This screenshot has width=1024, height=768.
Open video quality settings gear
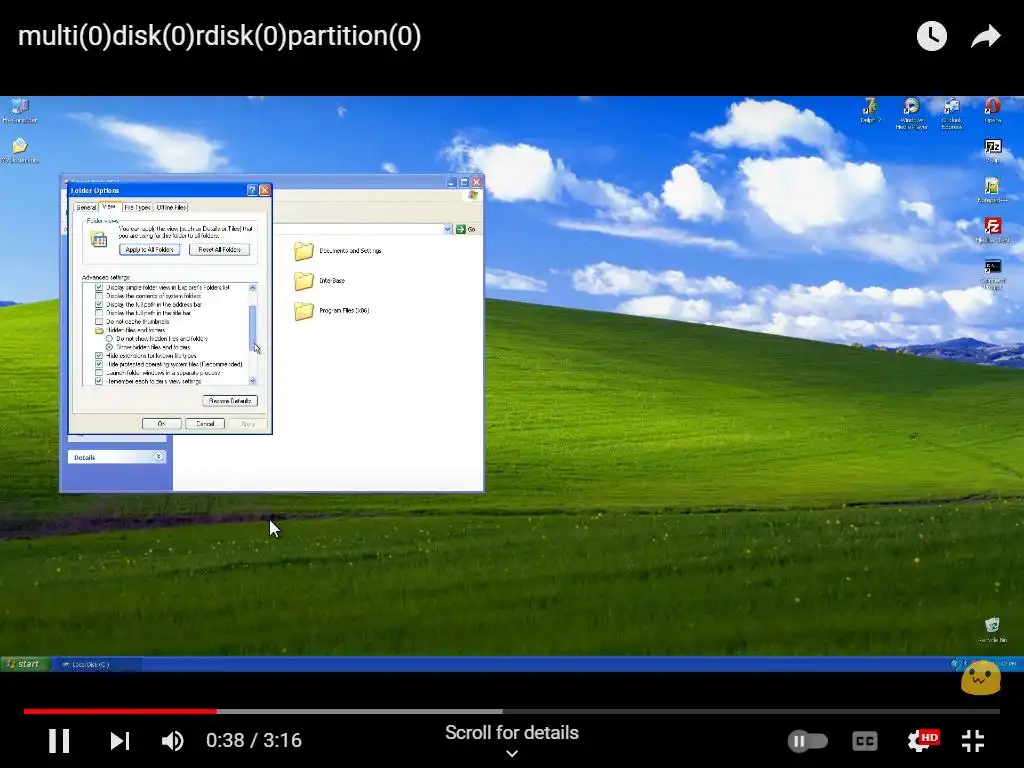[922, 741]
